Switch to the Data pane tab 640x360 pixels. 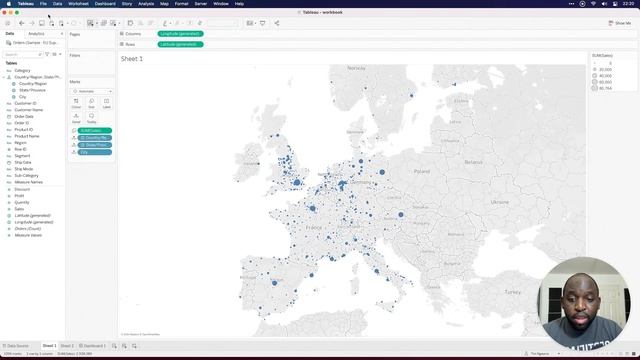pos(9,34)
